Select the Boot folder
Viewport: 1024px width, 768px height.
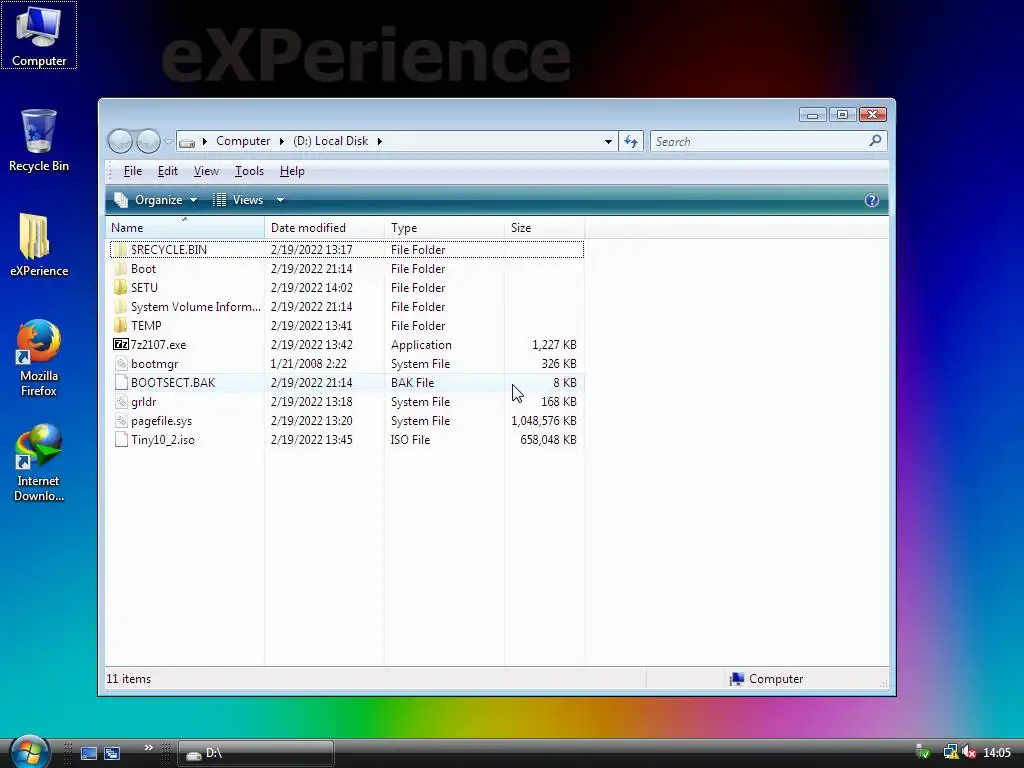point(347,269)
